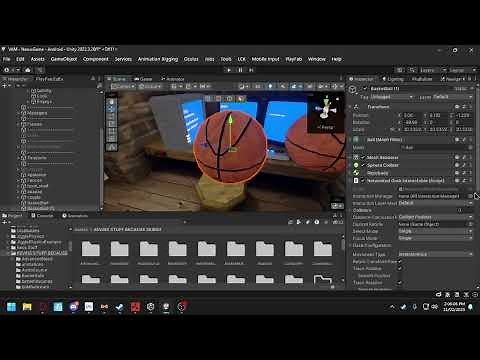
Task: Open the Console tab
Action: [x=42, y=216]
